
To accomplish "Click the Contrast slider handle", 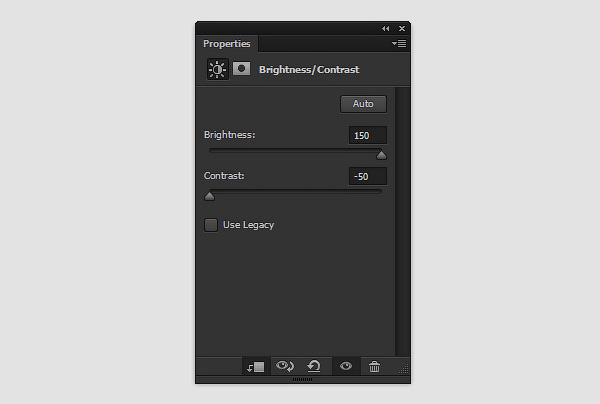I will click(209, 196).
